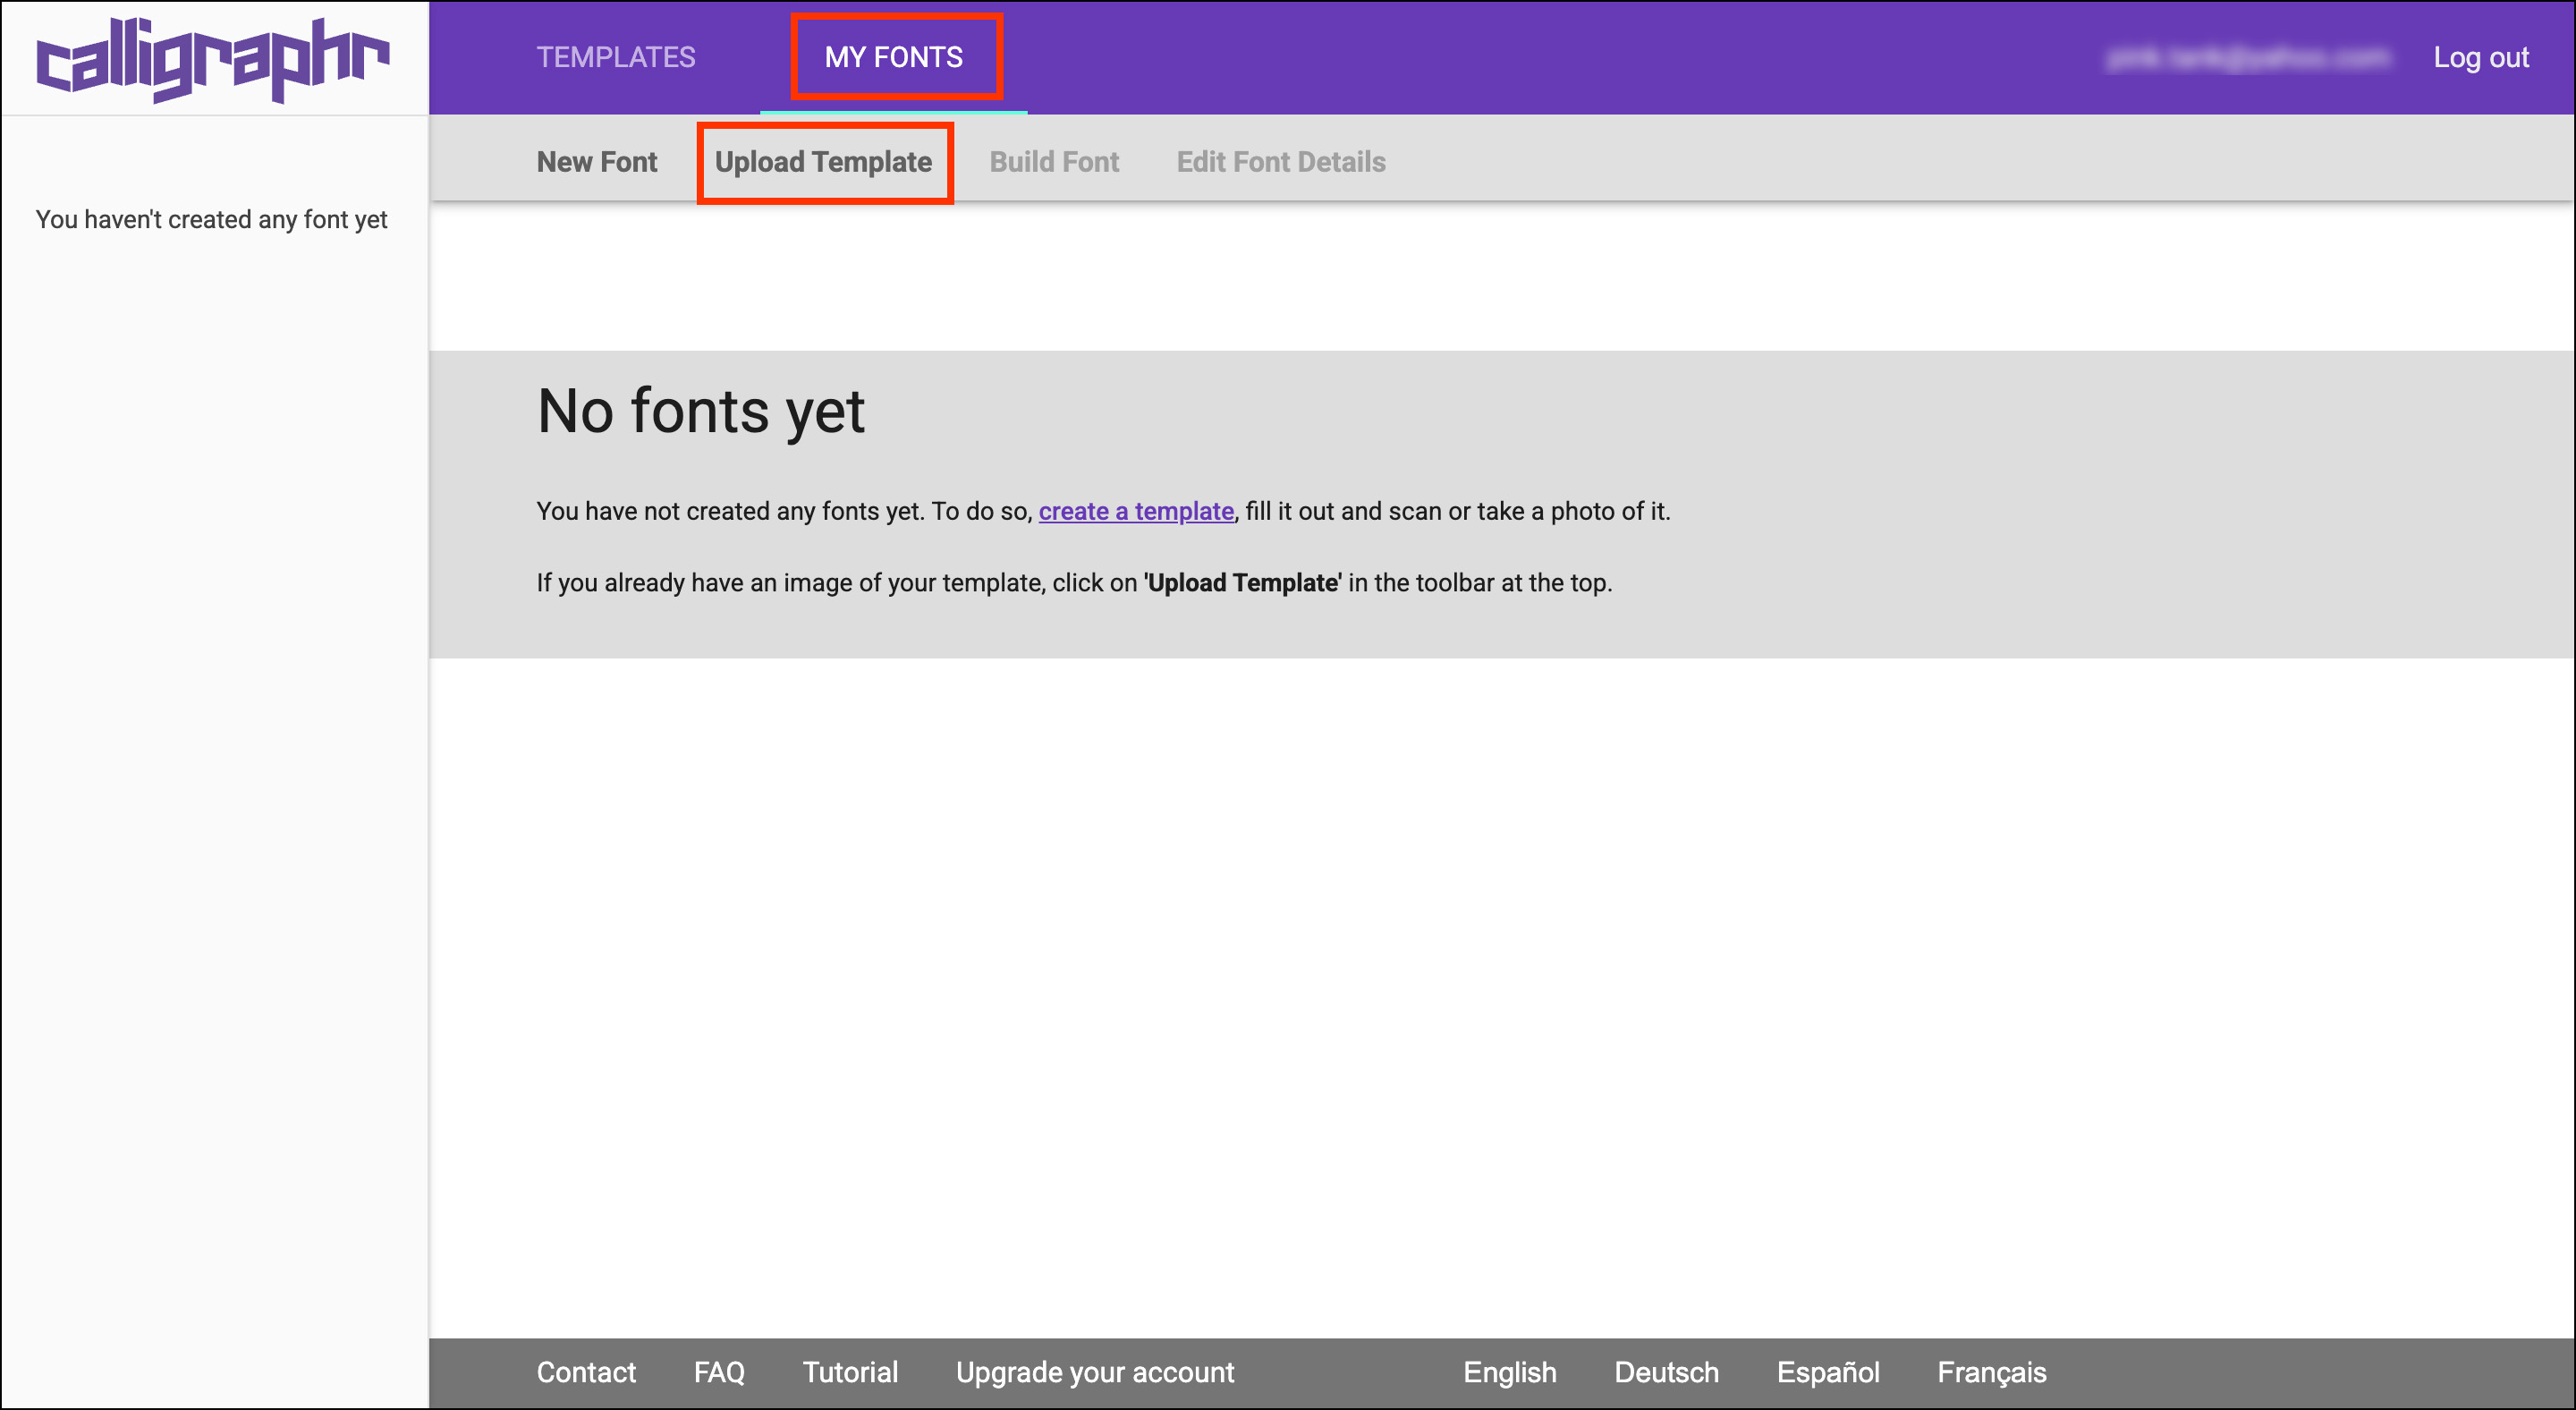Click Upgrade your account
2576x1410 pixels.
click(x=1095, y=1372)
